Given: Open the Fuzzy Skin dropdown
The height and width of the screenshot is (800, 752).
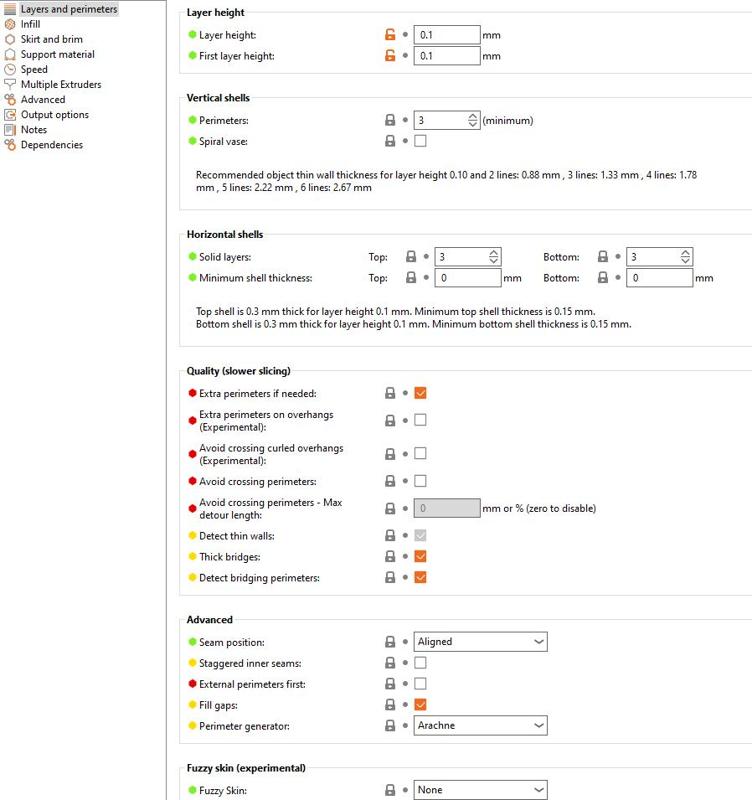Looking at the screenshot, I should 481,790.
